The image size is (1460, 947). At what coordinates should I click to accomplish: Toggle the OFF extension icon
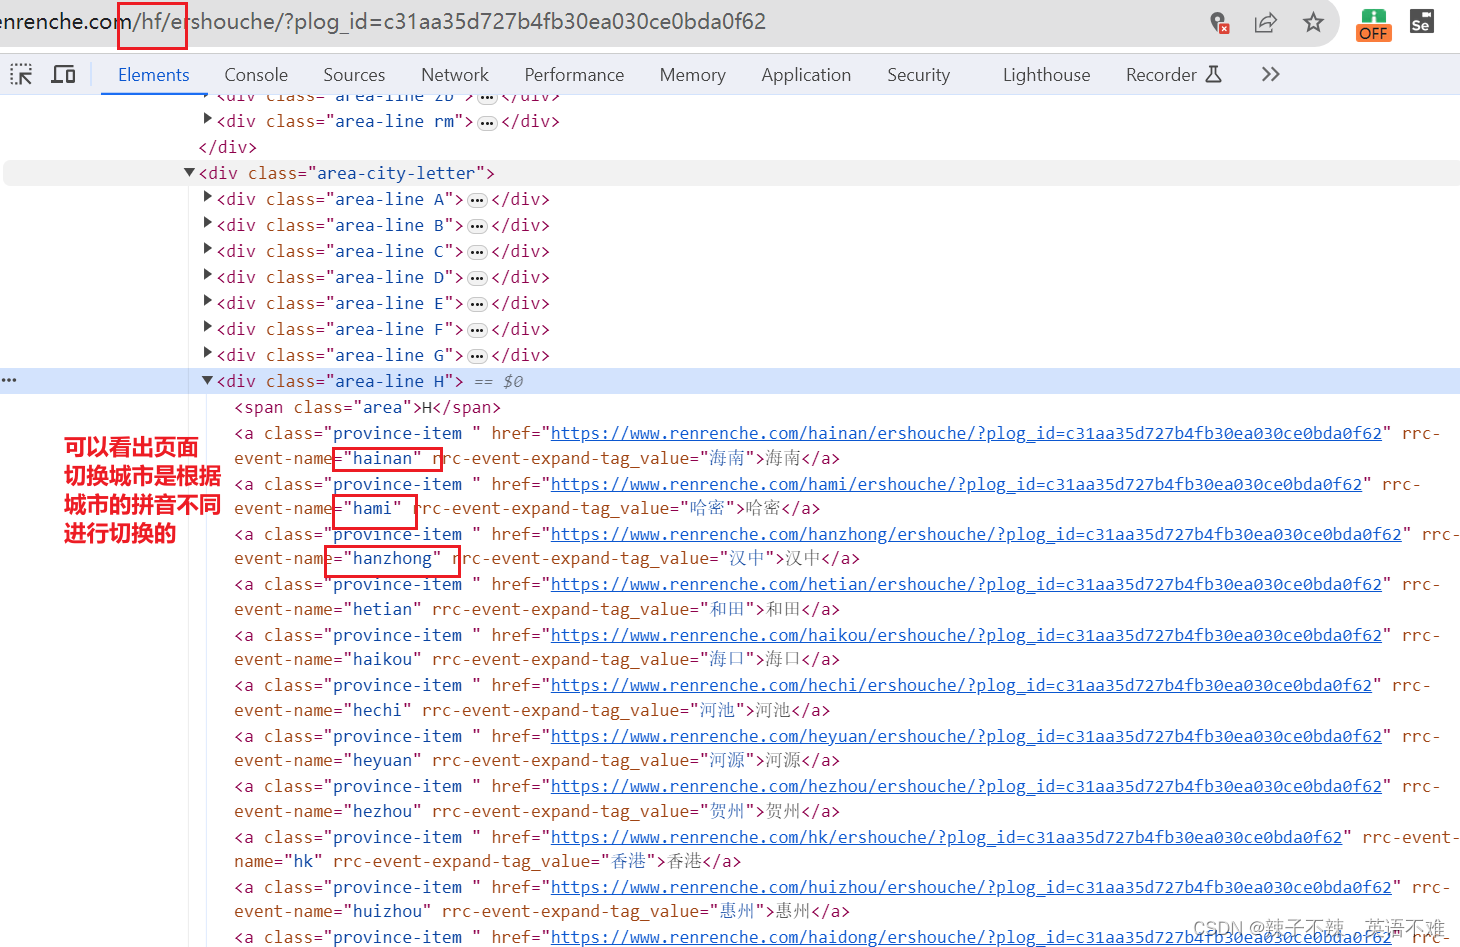point(1373,24)
